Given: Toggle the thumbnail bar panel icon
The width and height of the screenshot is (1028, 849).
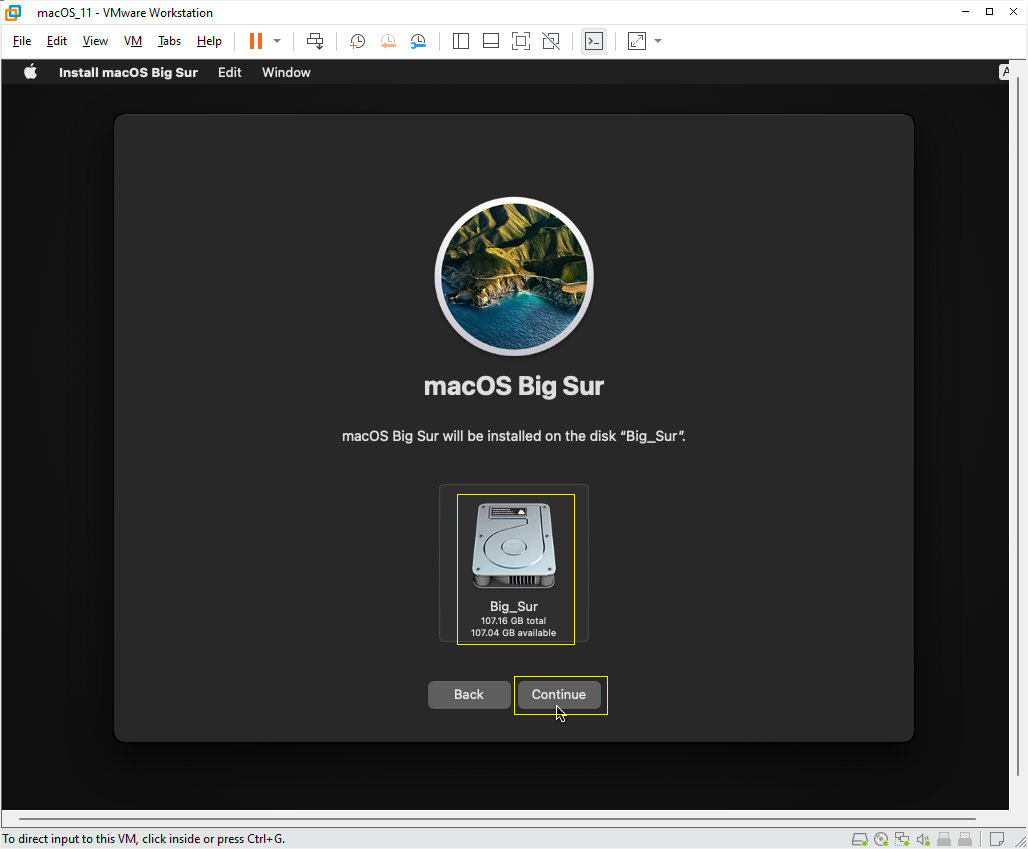Looking at the screenshot, I should pos(490,41).
